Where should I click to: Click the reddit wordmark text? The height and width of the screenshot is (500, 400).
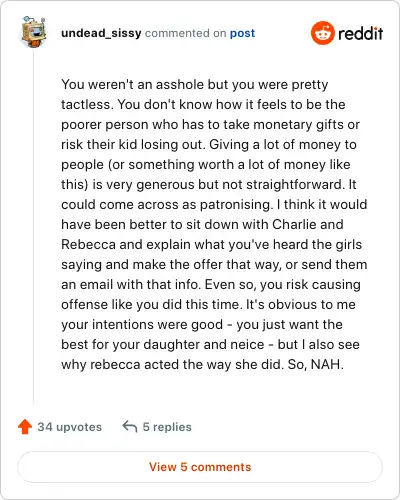pyautogui.click(x=360, y=33)
